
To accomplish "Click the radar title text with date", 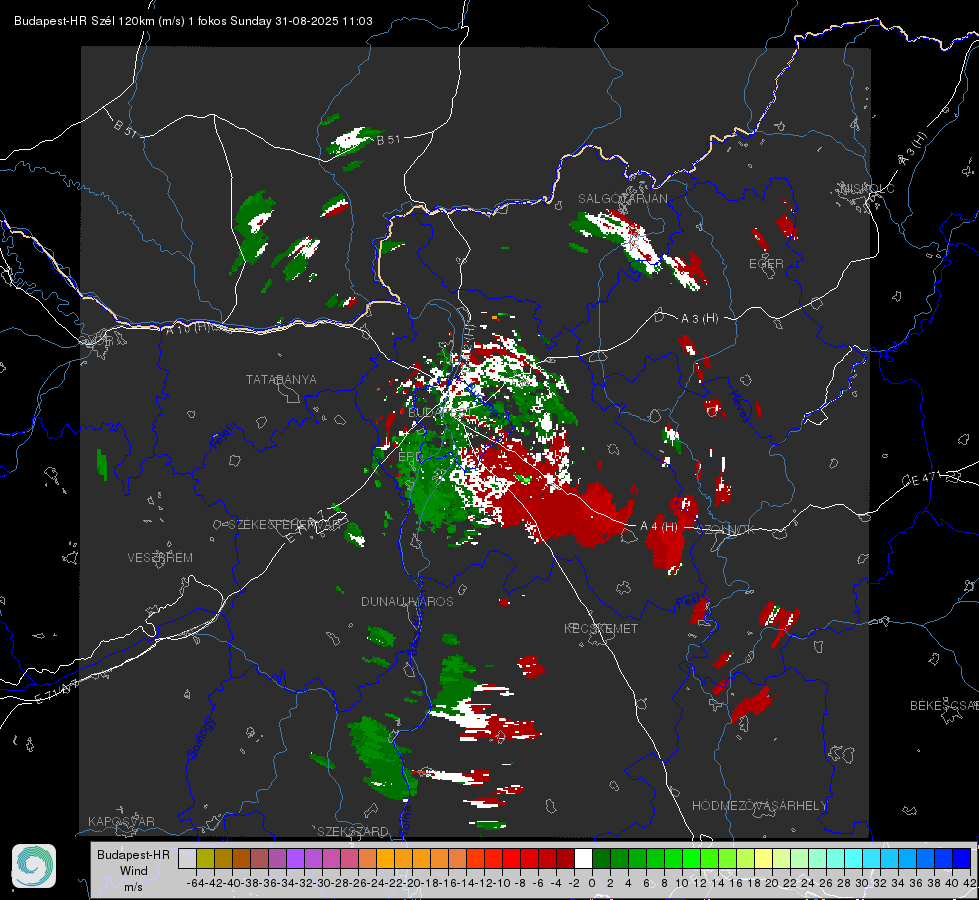I will click(194, 21).
